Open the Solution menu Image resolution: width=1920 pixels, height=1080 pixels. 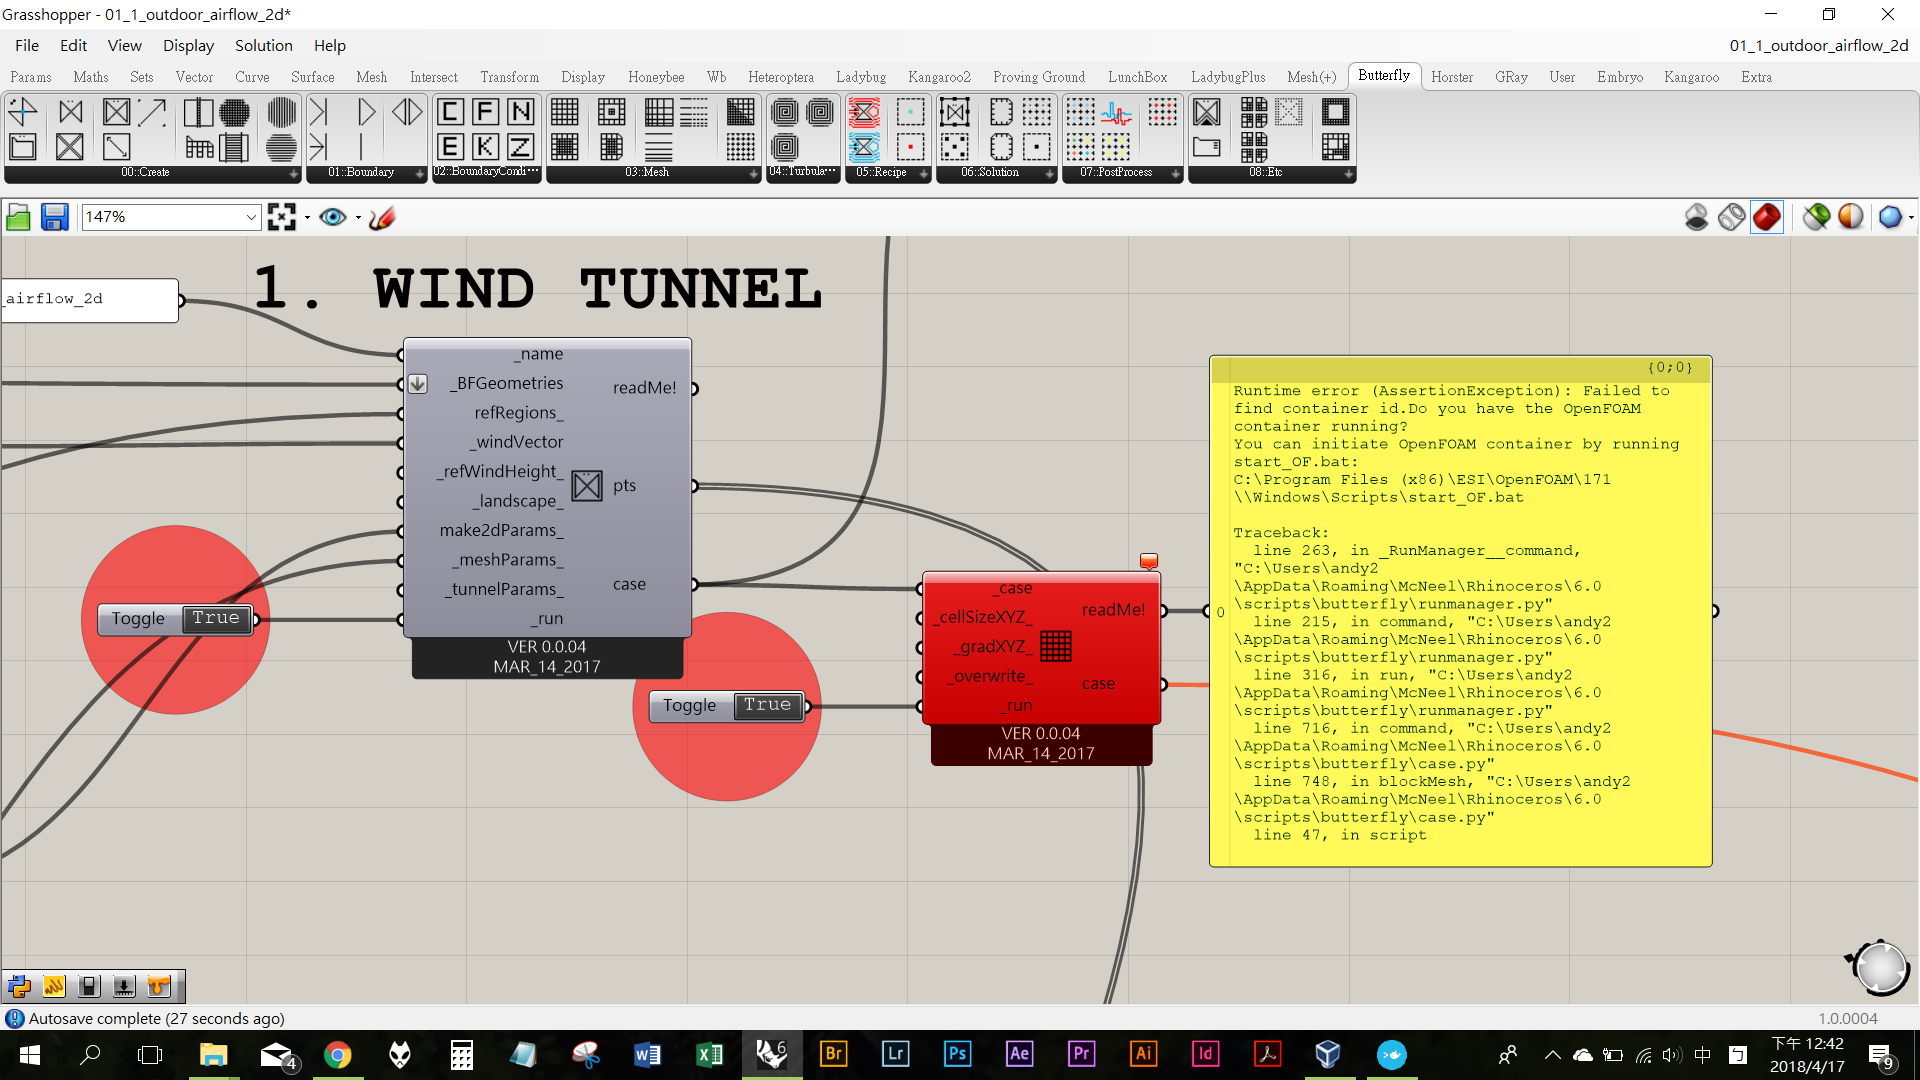click(x=263, y=45)
